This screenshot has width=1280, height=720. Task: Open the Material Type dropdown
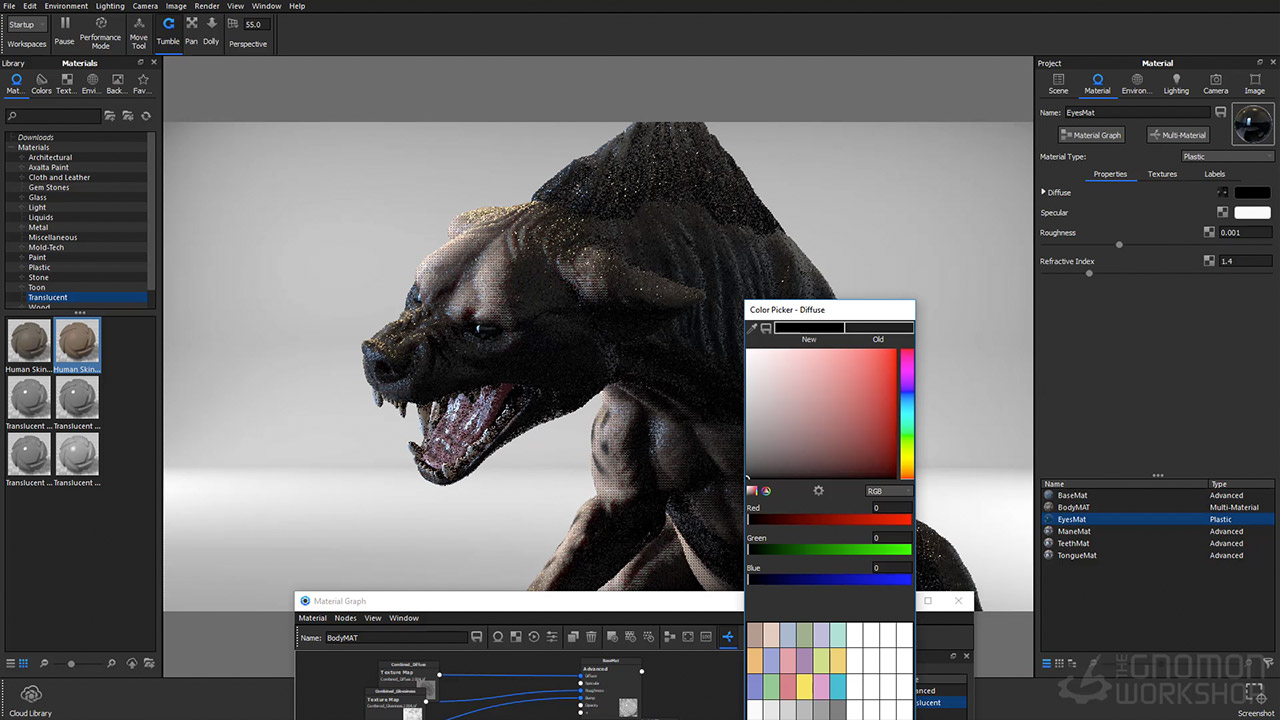pos(1227,156)
